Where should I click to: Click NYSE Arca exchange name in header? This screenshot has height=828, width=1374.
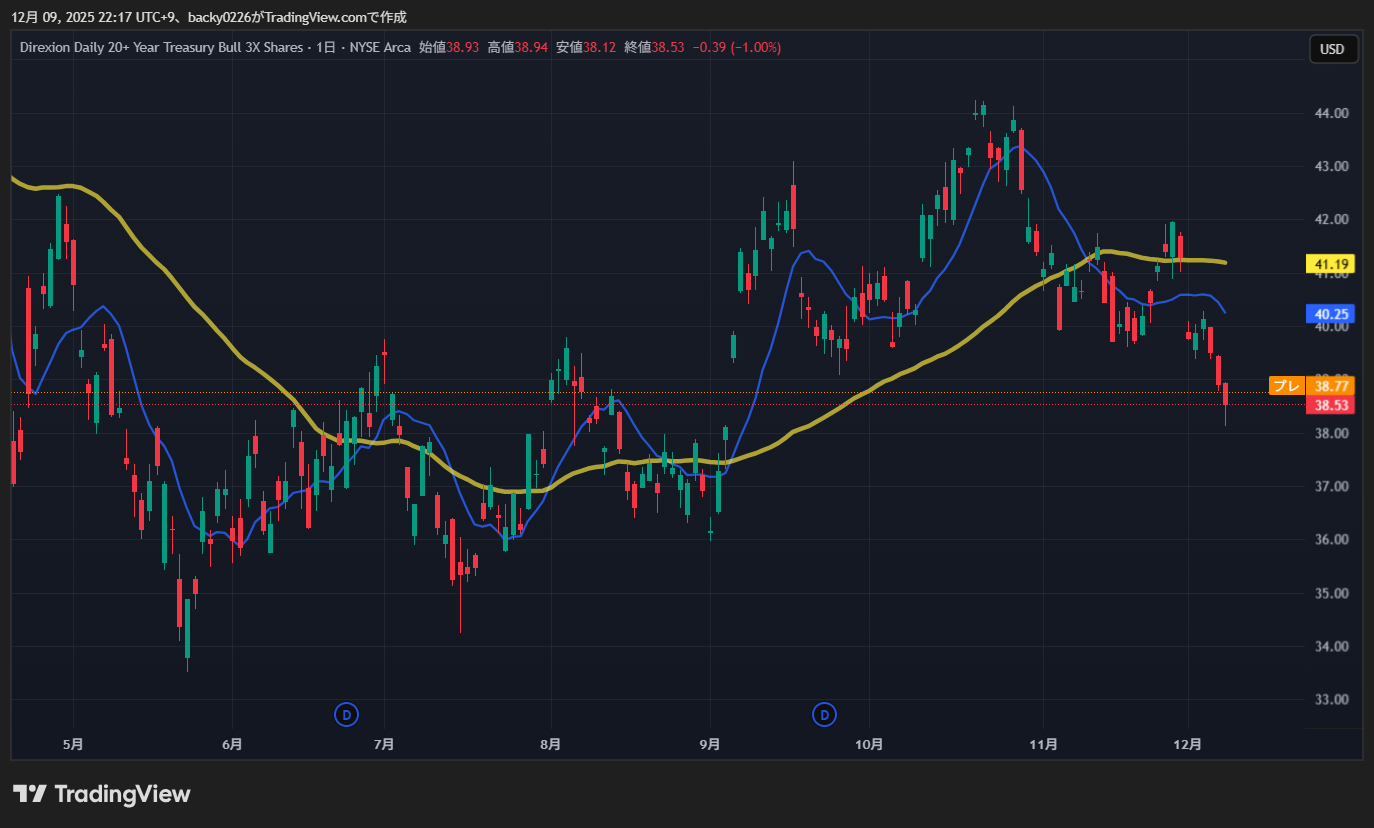380,47
